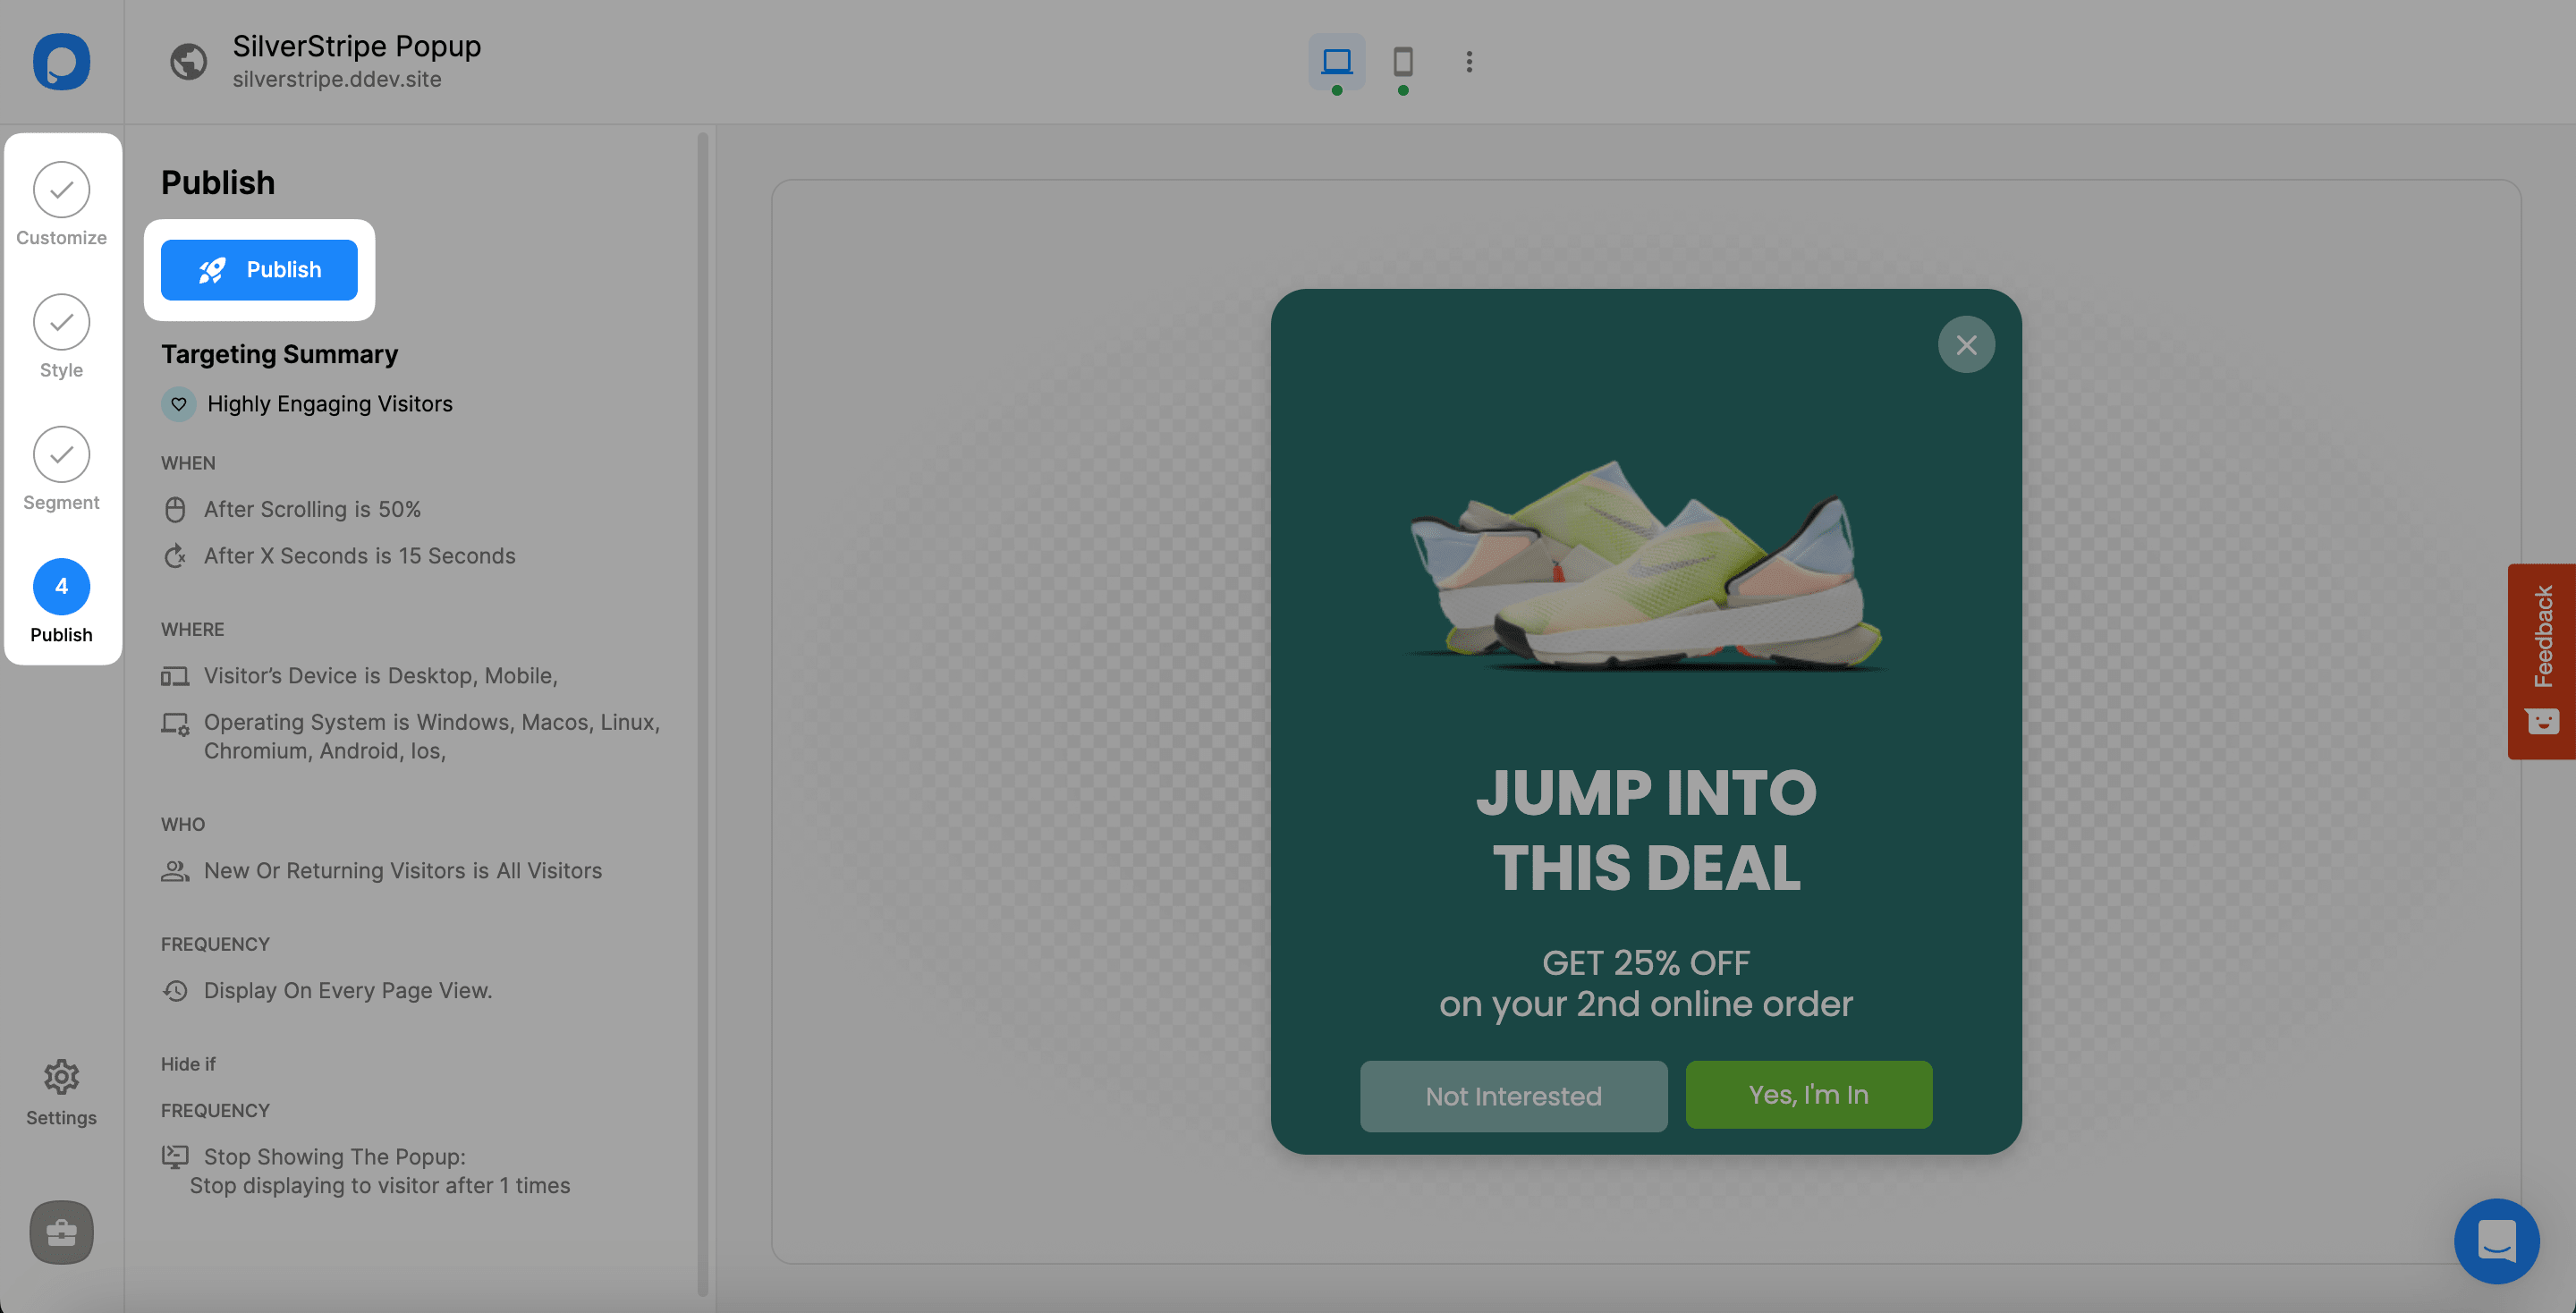Click Display On Every Page View text
Viewport: 2576px width, 1313px height.
tap(348, 991)
